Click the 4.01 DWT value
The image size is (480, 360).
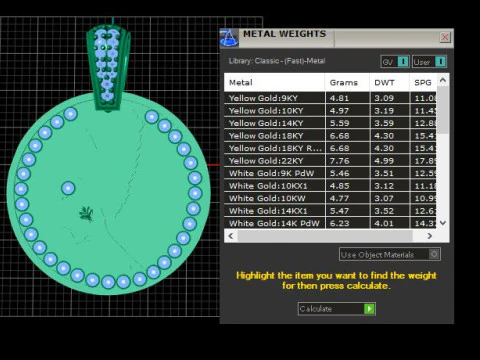[x=384, y=223]
